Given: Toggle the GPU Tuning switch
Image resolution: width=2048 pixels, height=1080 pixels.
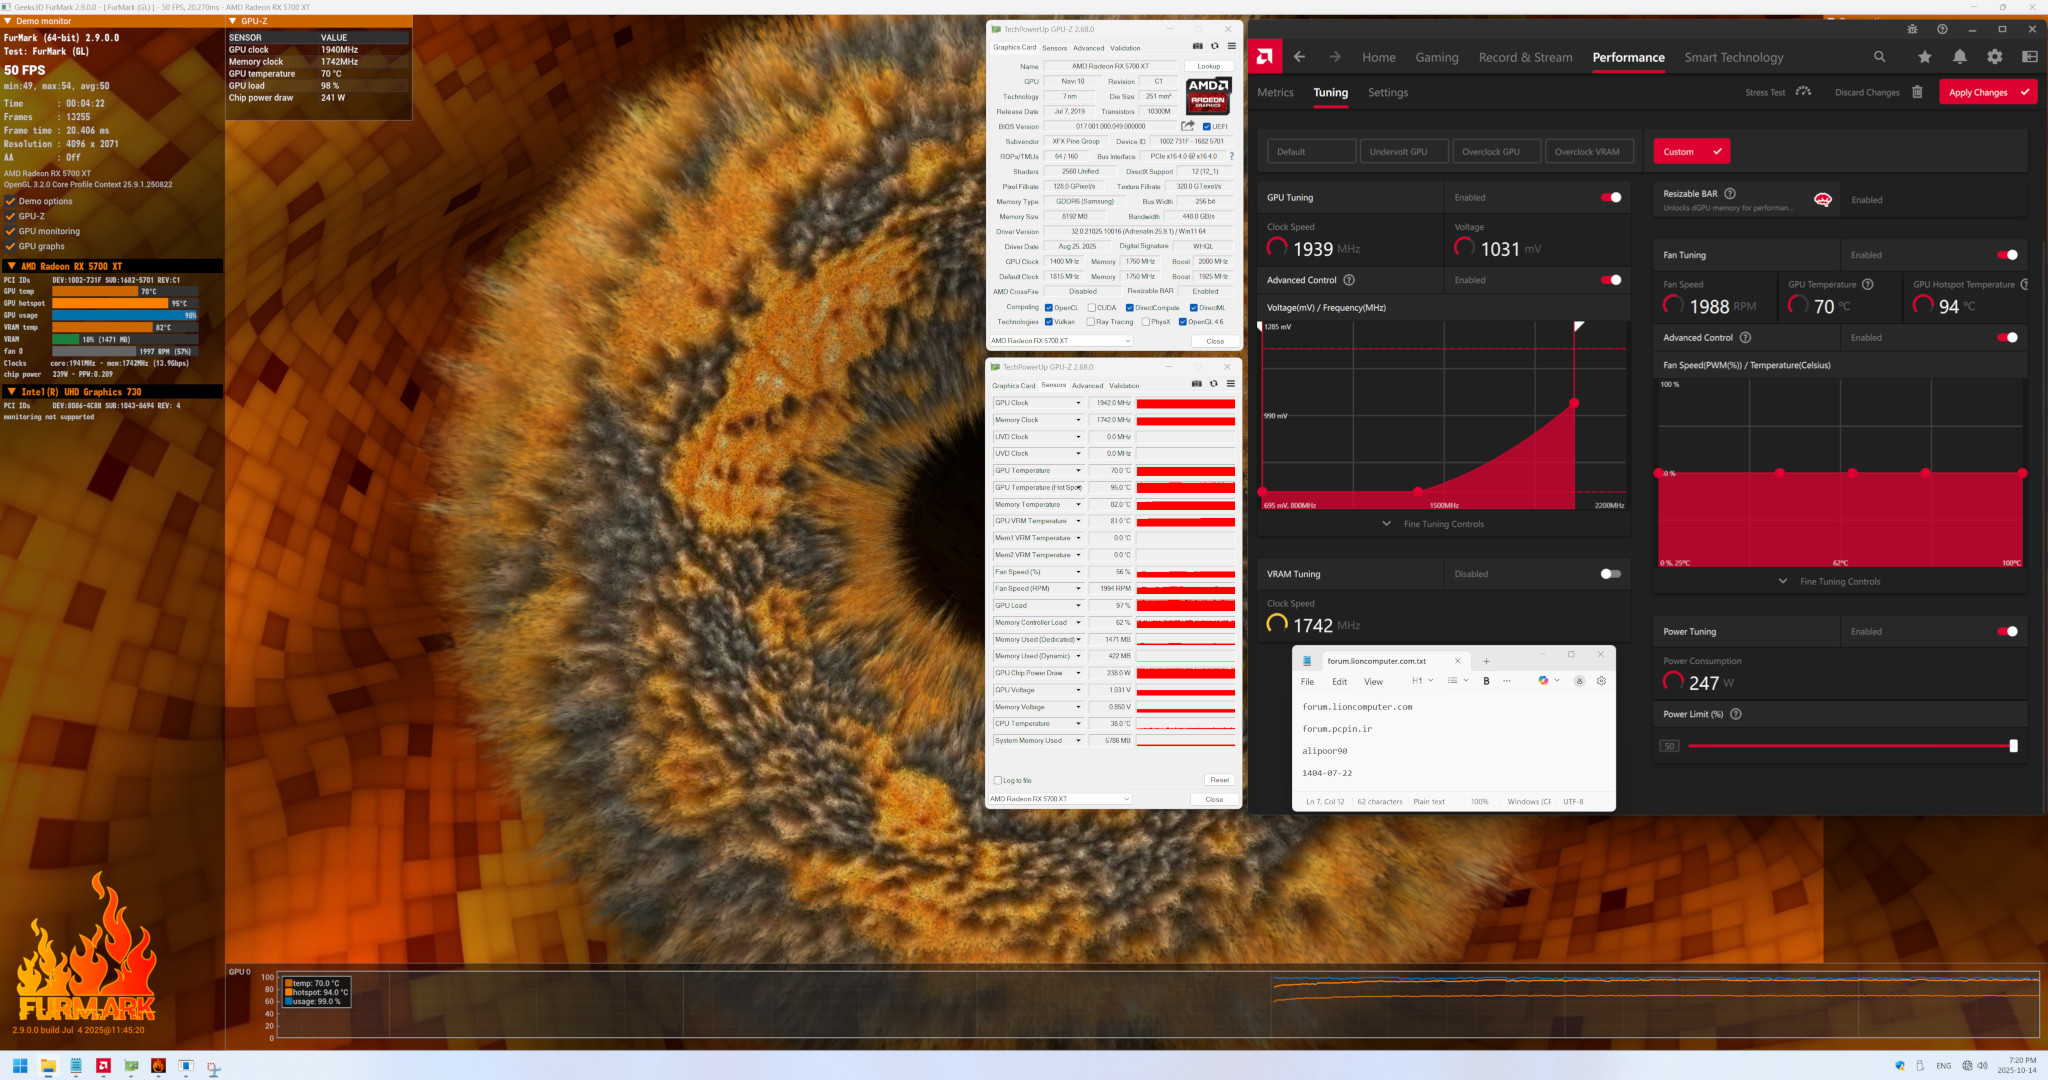Looking at the screenshot, I should (1611, 197).
